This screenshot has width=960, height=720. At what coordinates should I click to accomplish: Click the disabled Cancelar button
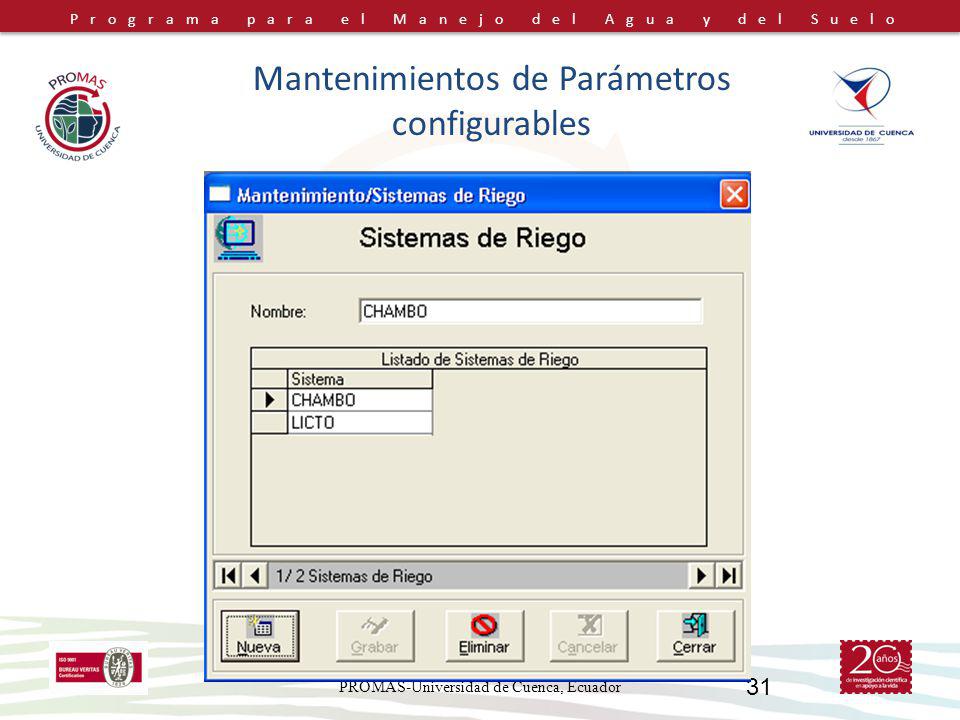[x=588, y=636]
